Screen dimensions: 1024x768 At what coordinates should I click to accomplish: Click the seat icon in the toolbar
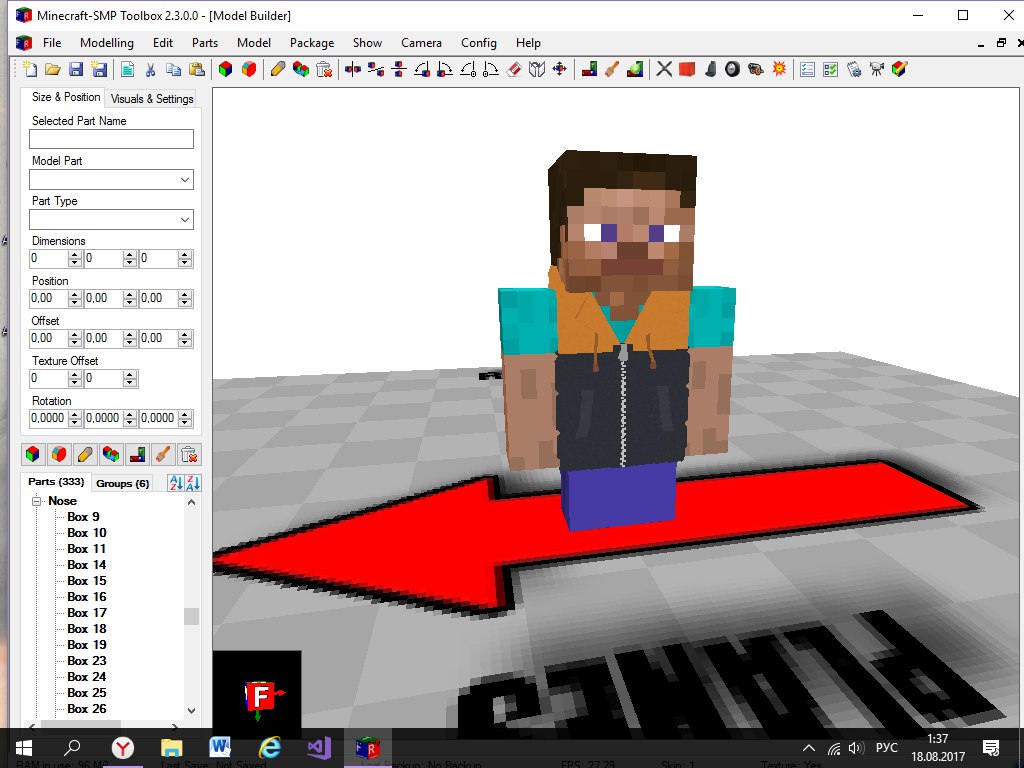[x=711, y=69]
